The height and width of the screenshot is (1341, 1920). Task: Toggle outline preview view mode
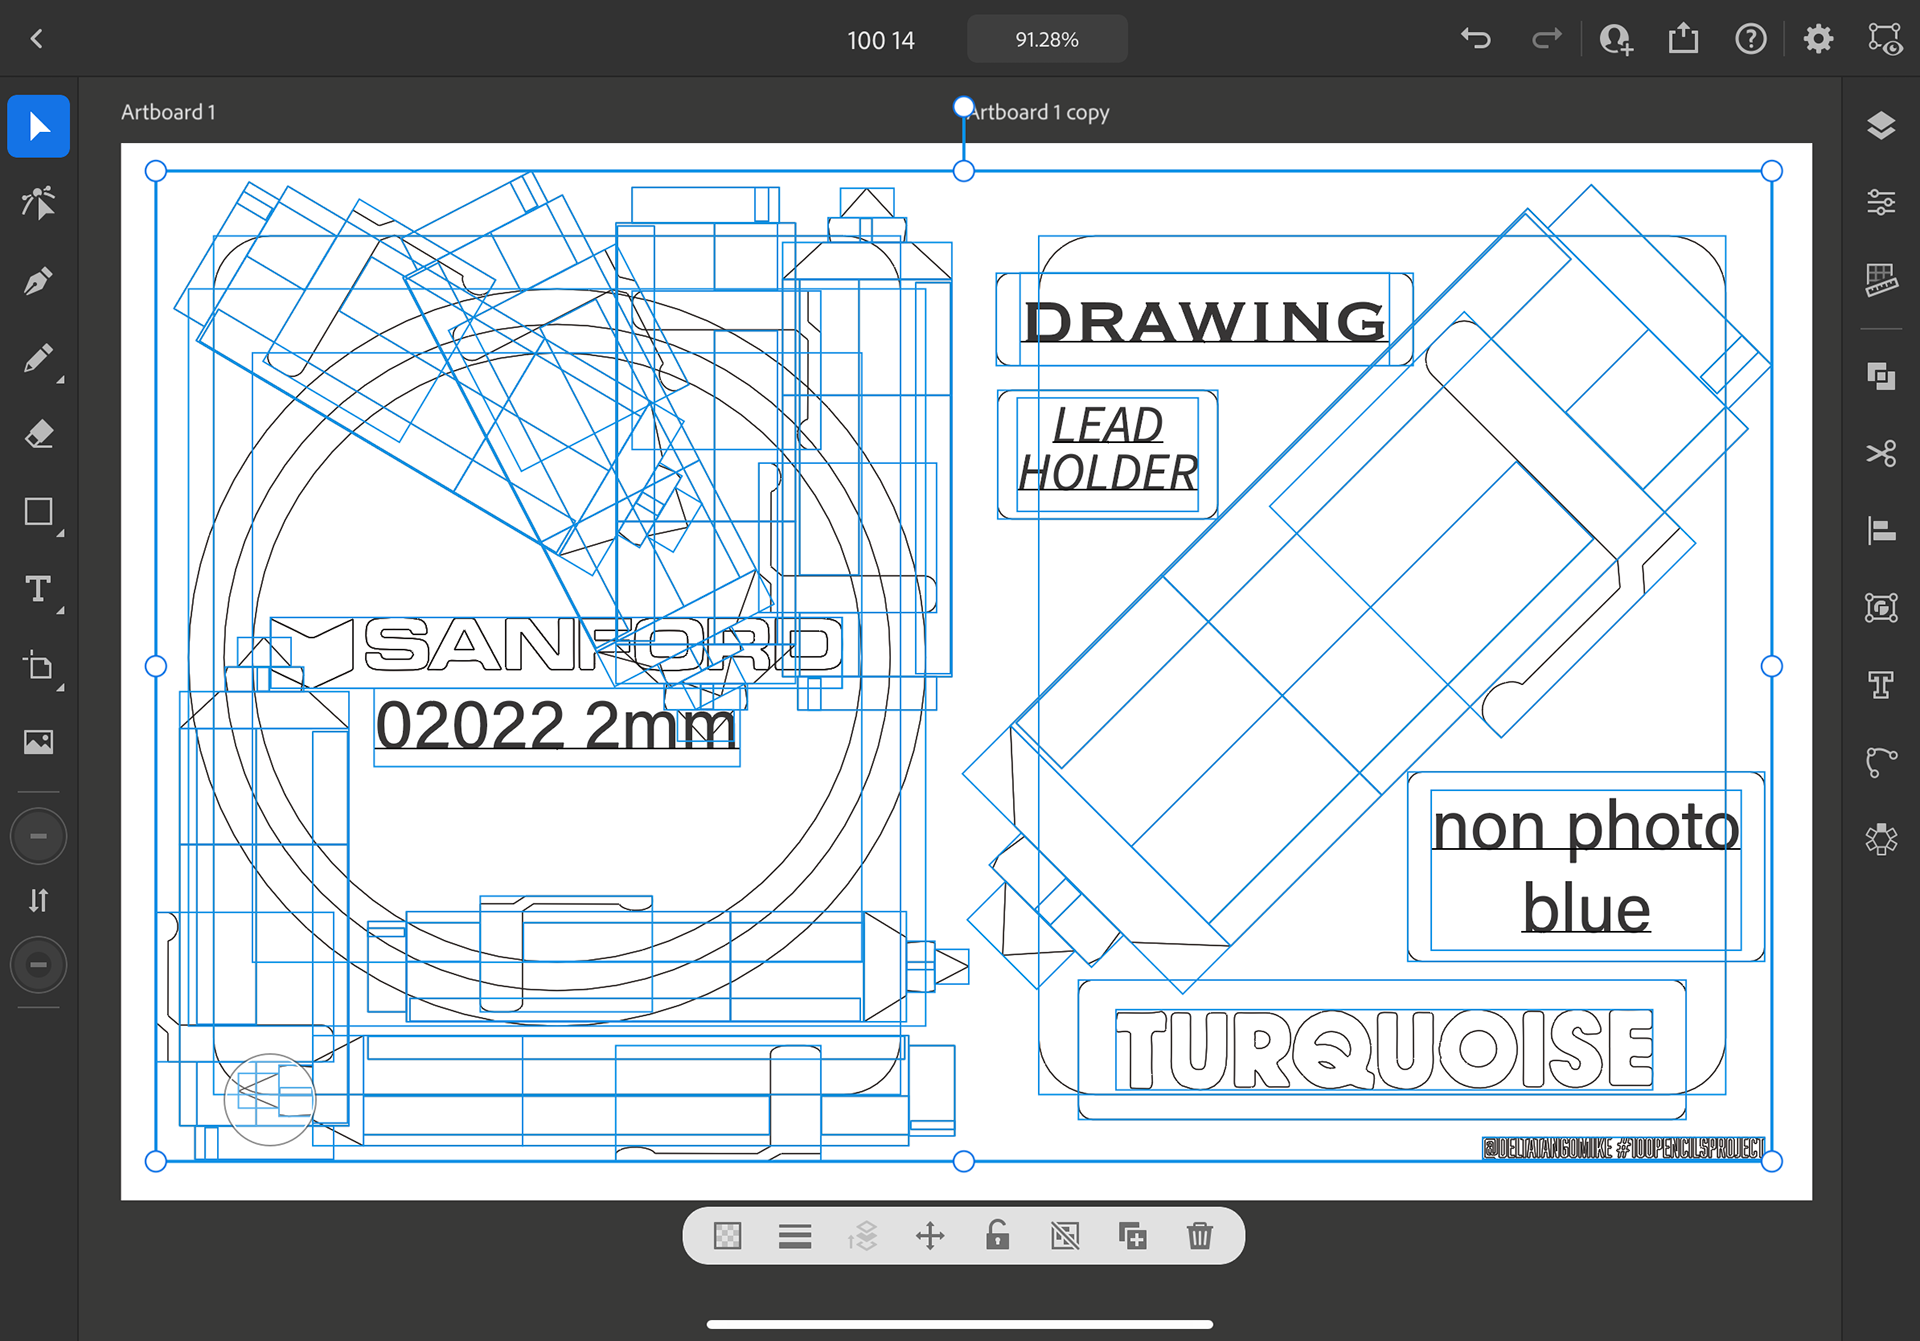point(1885,39)
